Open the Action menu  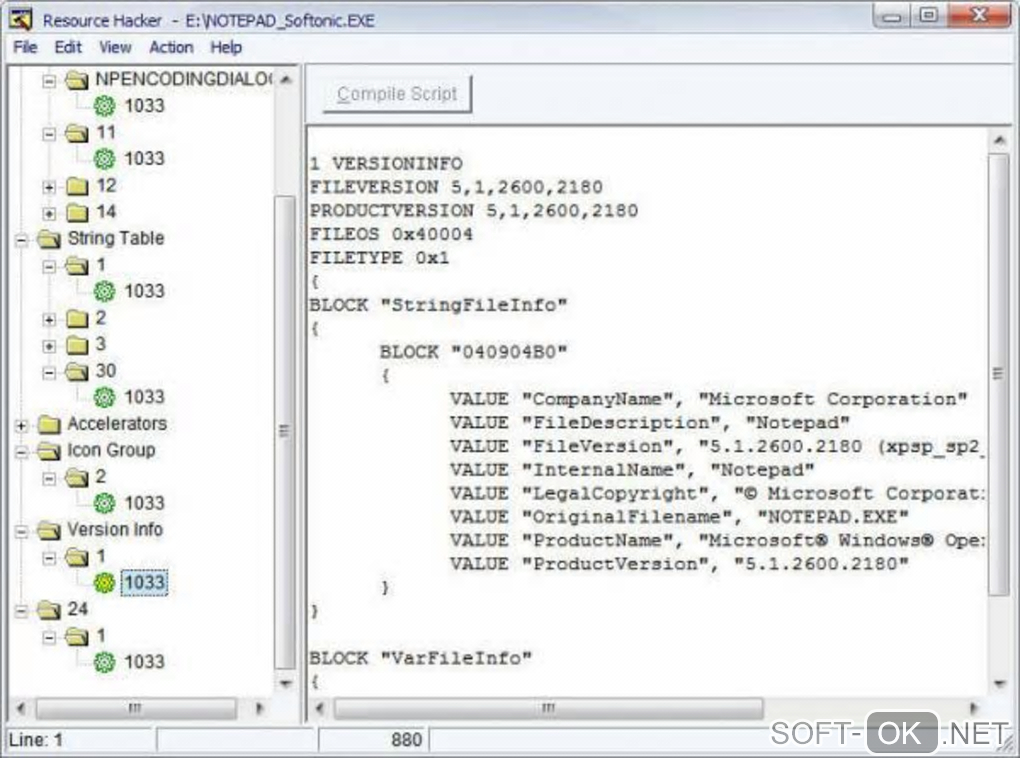pyautogui.click(x=171, y=47)
